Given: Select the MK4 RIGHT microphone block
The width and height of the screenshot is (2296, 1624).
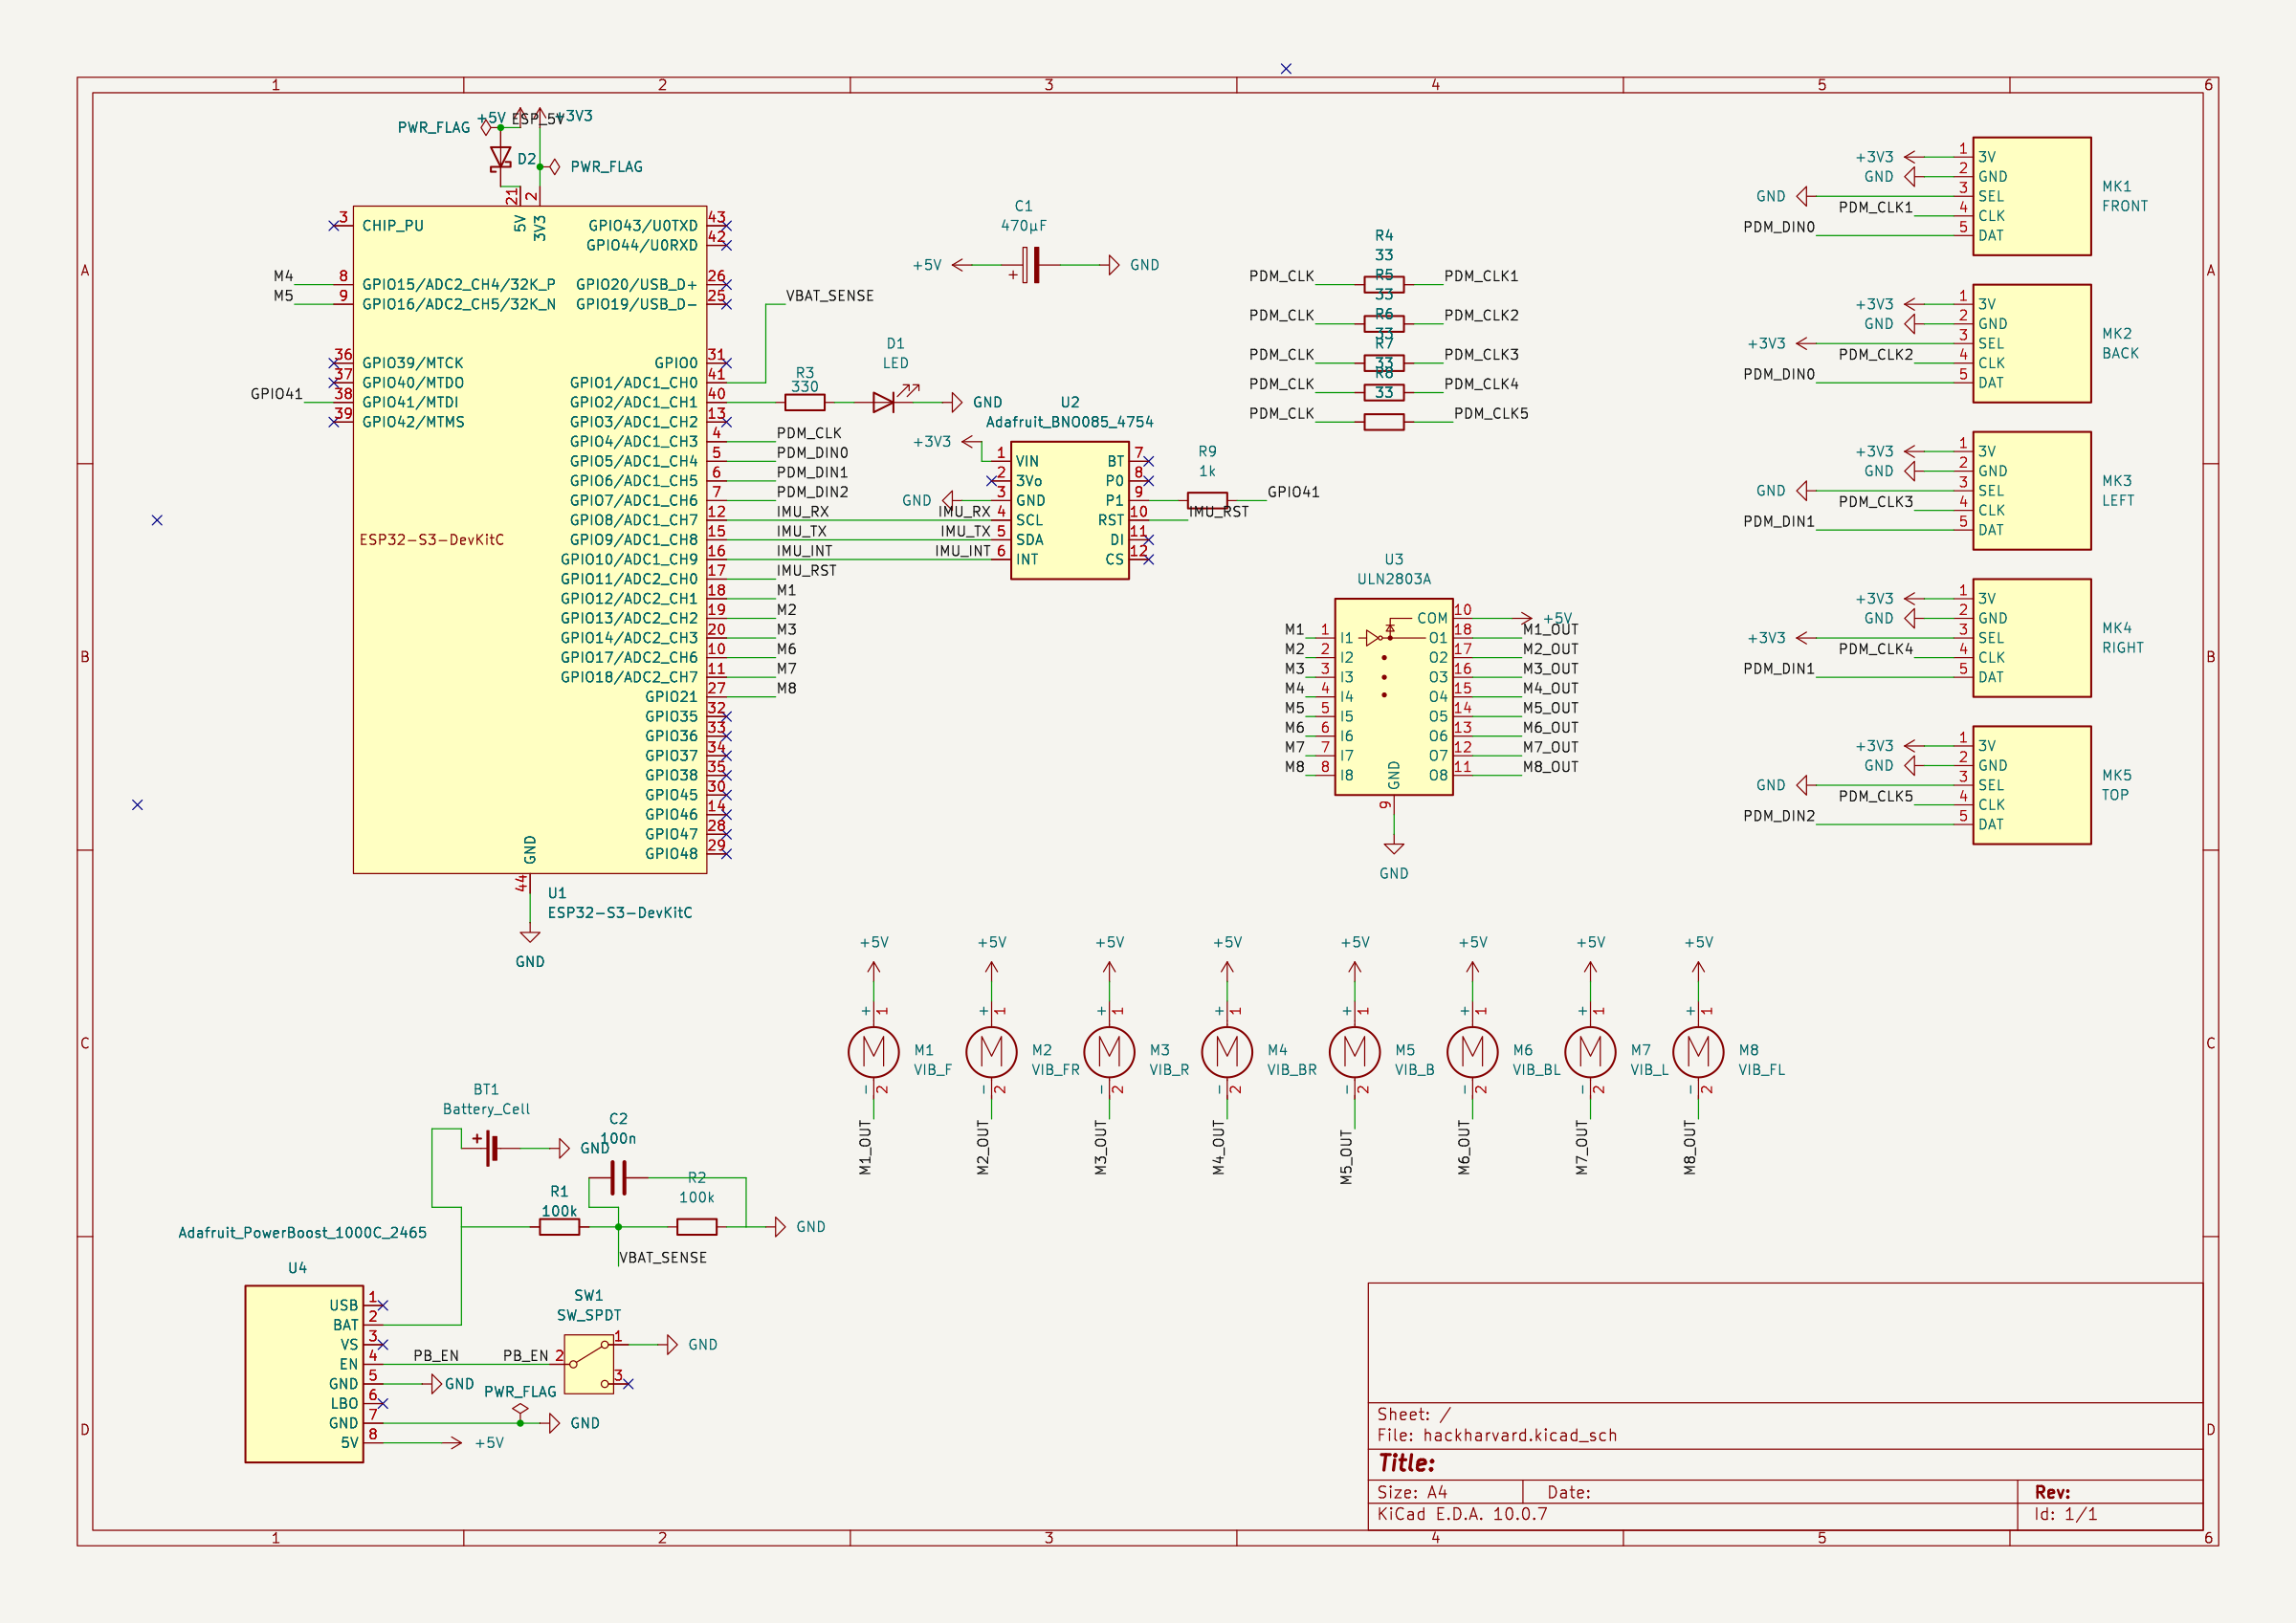Looking at the screenshot, I should click(2032, 638).
